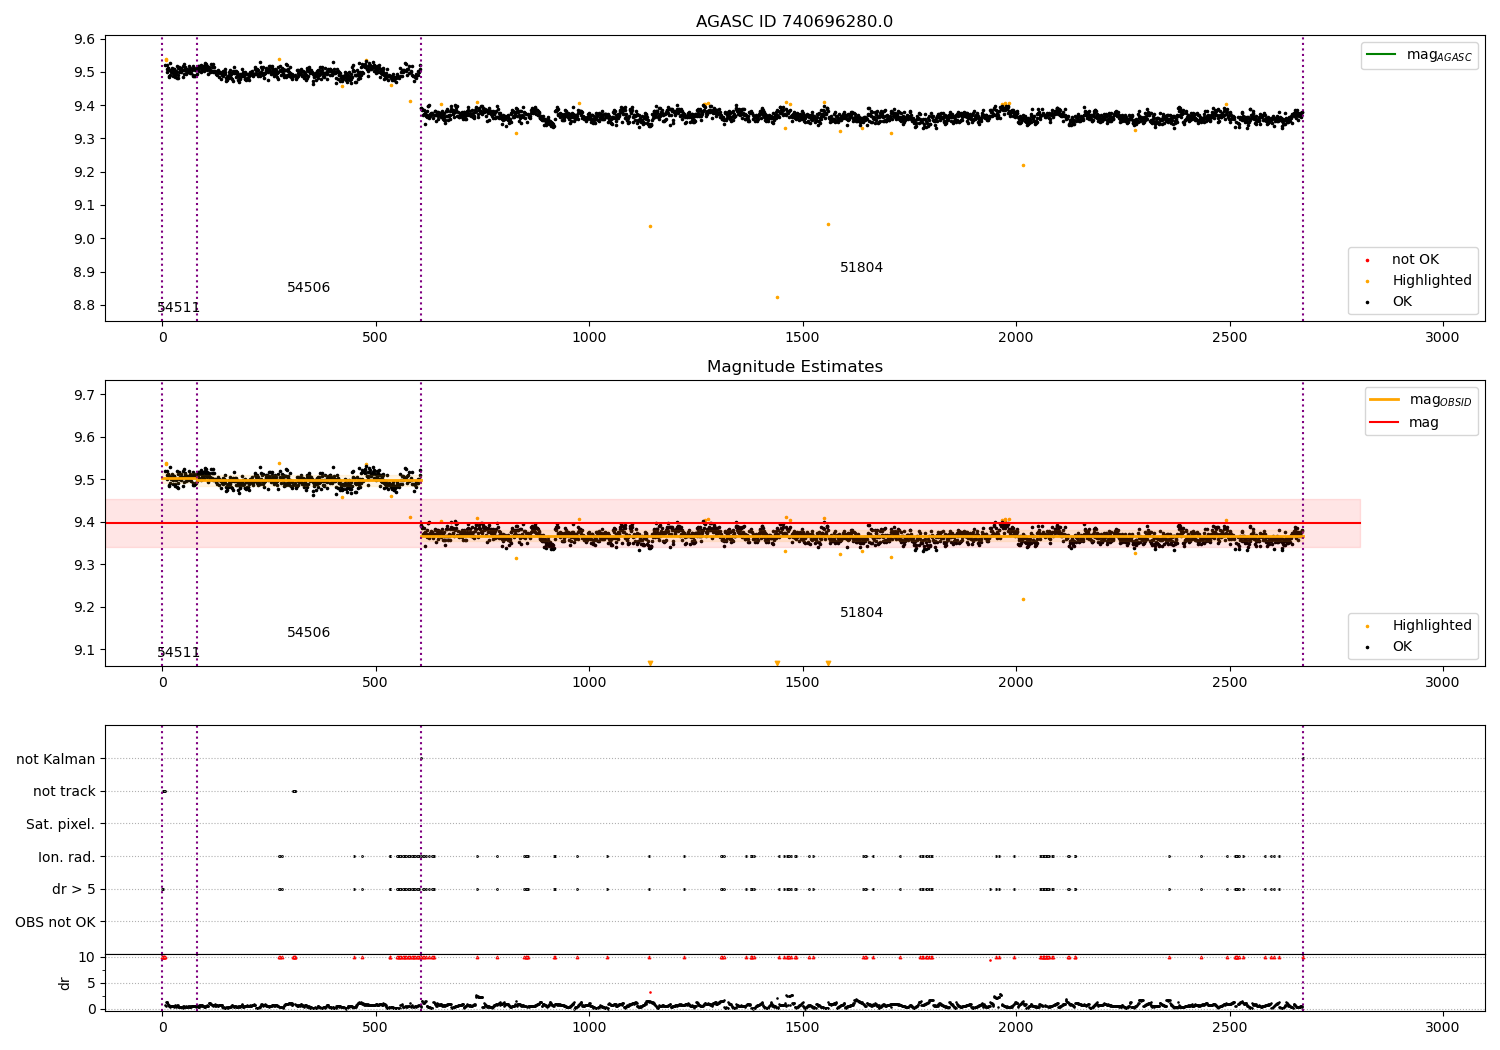The height and width of the screenshot is (1050, 1500).
Task: Click the '54506' label in middle plot
Action: (x=308, y=633)
